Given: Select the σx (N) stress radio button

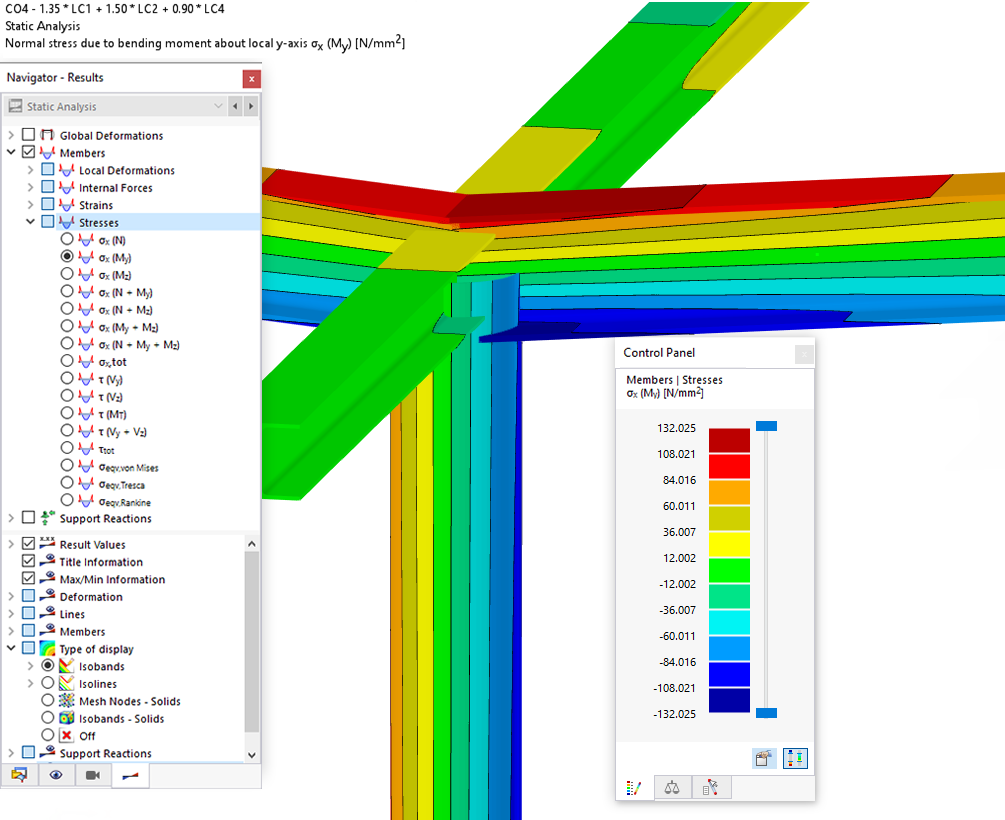Looking at the screenshot, I should 67,239.
